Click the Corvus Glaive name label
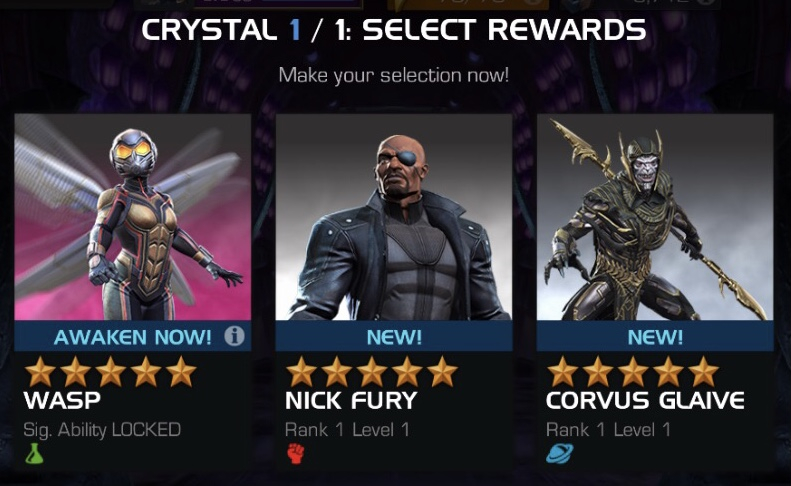The width and height of the screenshot is (791, 486). click(x=645, y=401)
